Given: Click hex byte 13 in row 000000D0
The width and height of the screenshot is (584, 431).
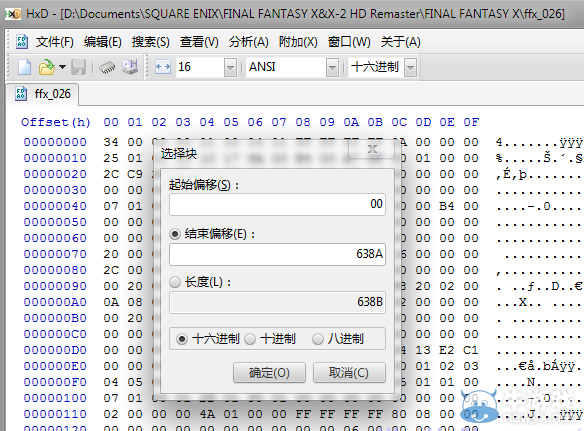Looking at the screenshot, I should (423, 351).
